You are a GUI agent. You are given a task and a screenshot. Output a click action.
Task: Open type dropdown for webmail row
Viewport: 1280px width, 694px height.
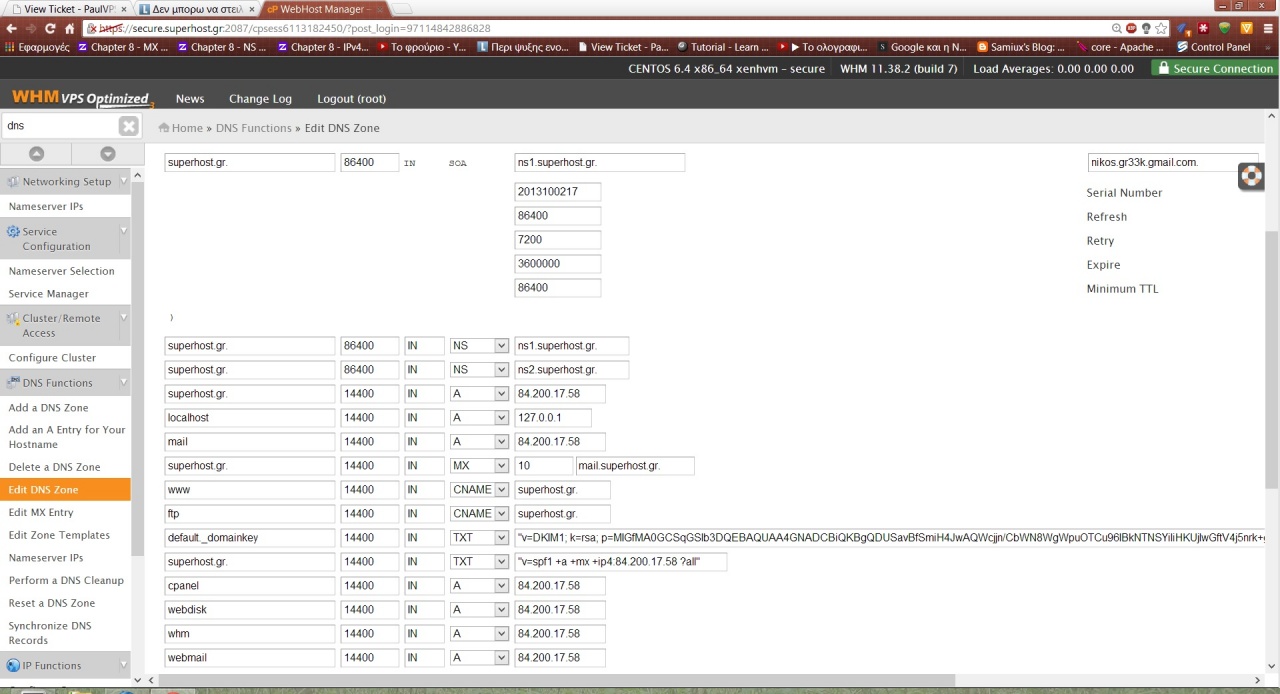coord(479,657)
